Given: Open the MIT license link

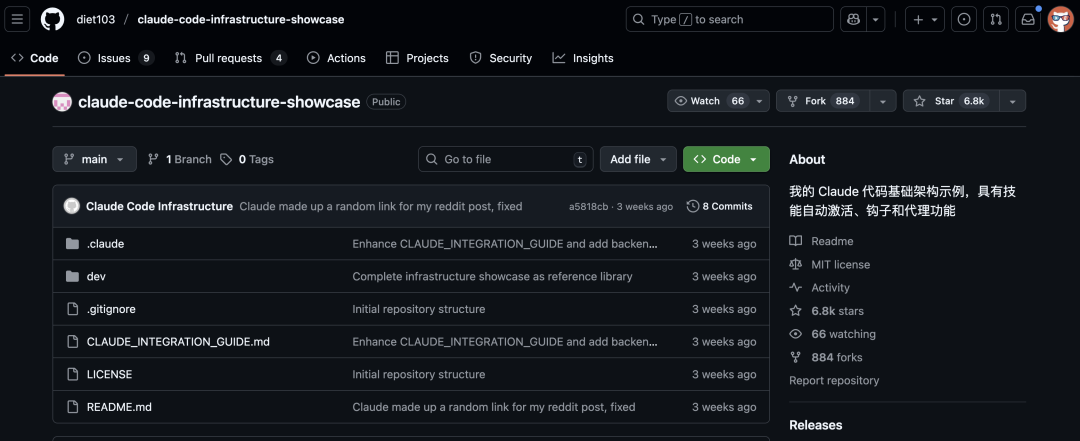Looking at the screenshot, I should (x=840, y=264).
